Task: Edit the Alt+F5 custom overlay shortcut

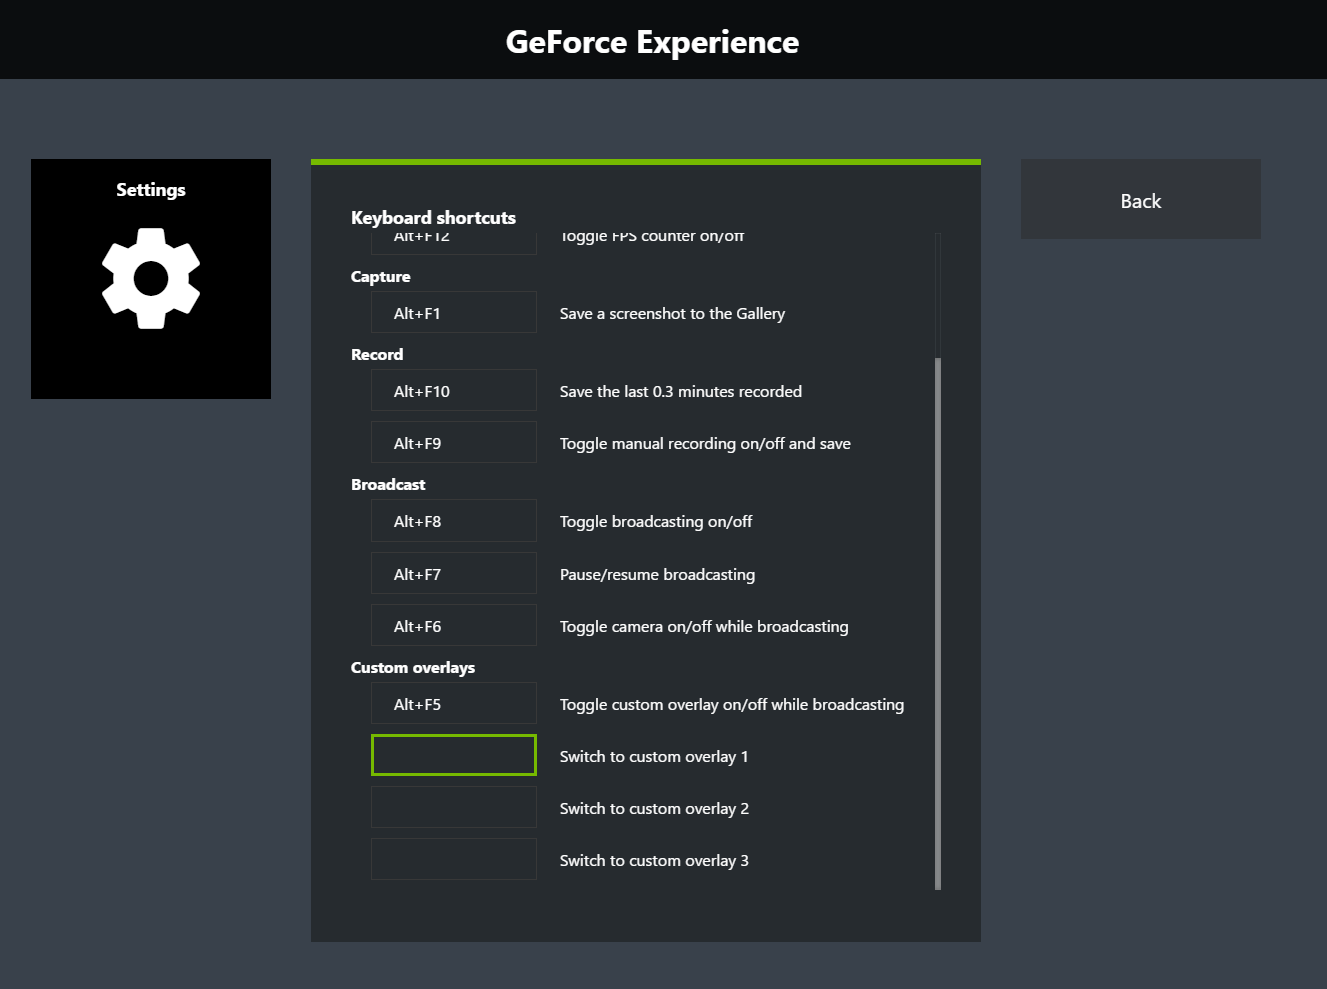Action: (x=454, y=703)
